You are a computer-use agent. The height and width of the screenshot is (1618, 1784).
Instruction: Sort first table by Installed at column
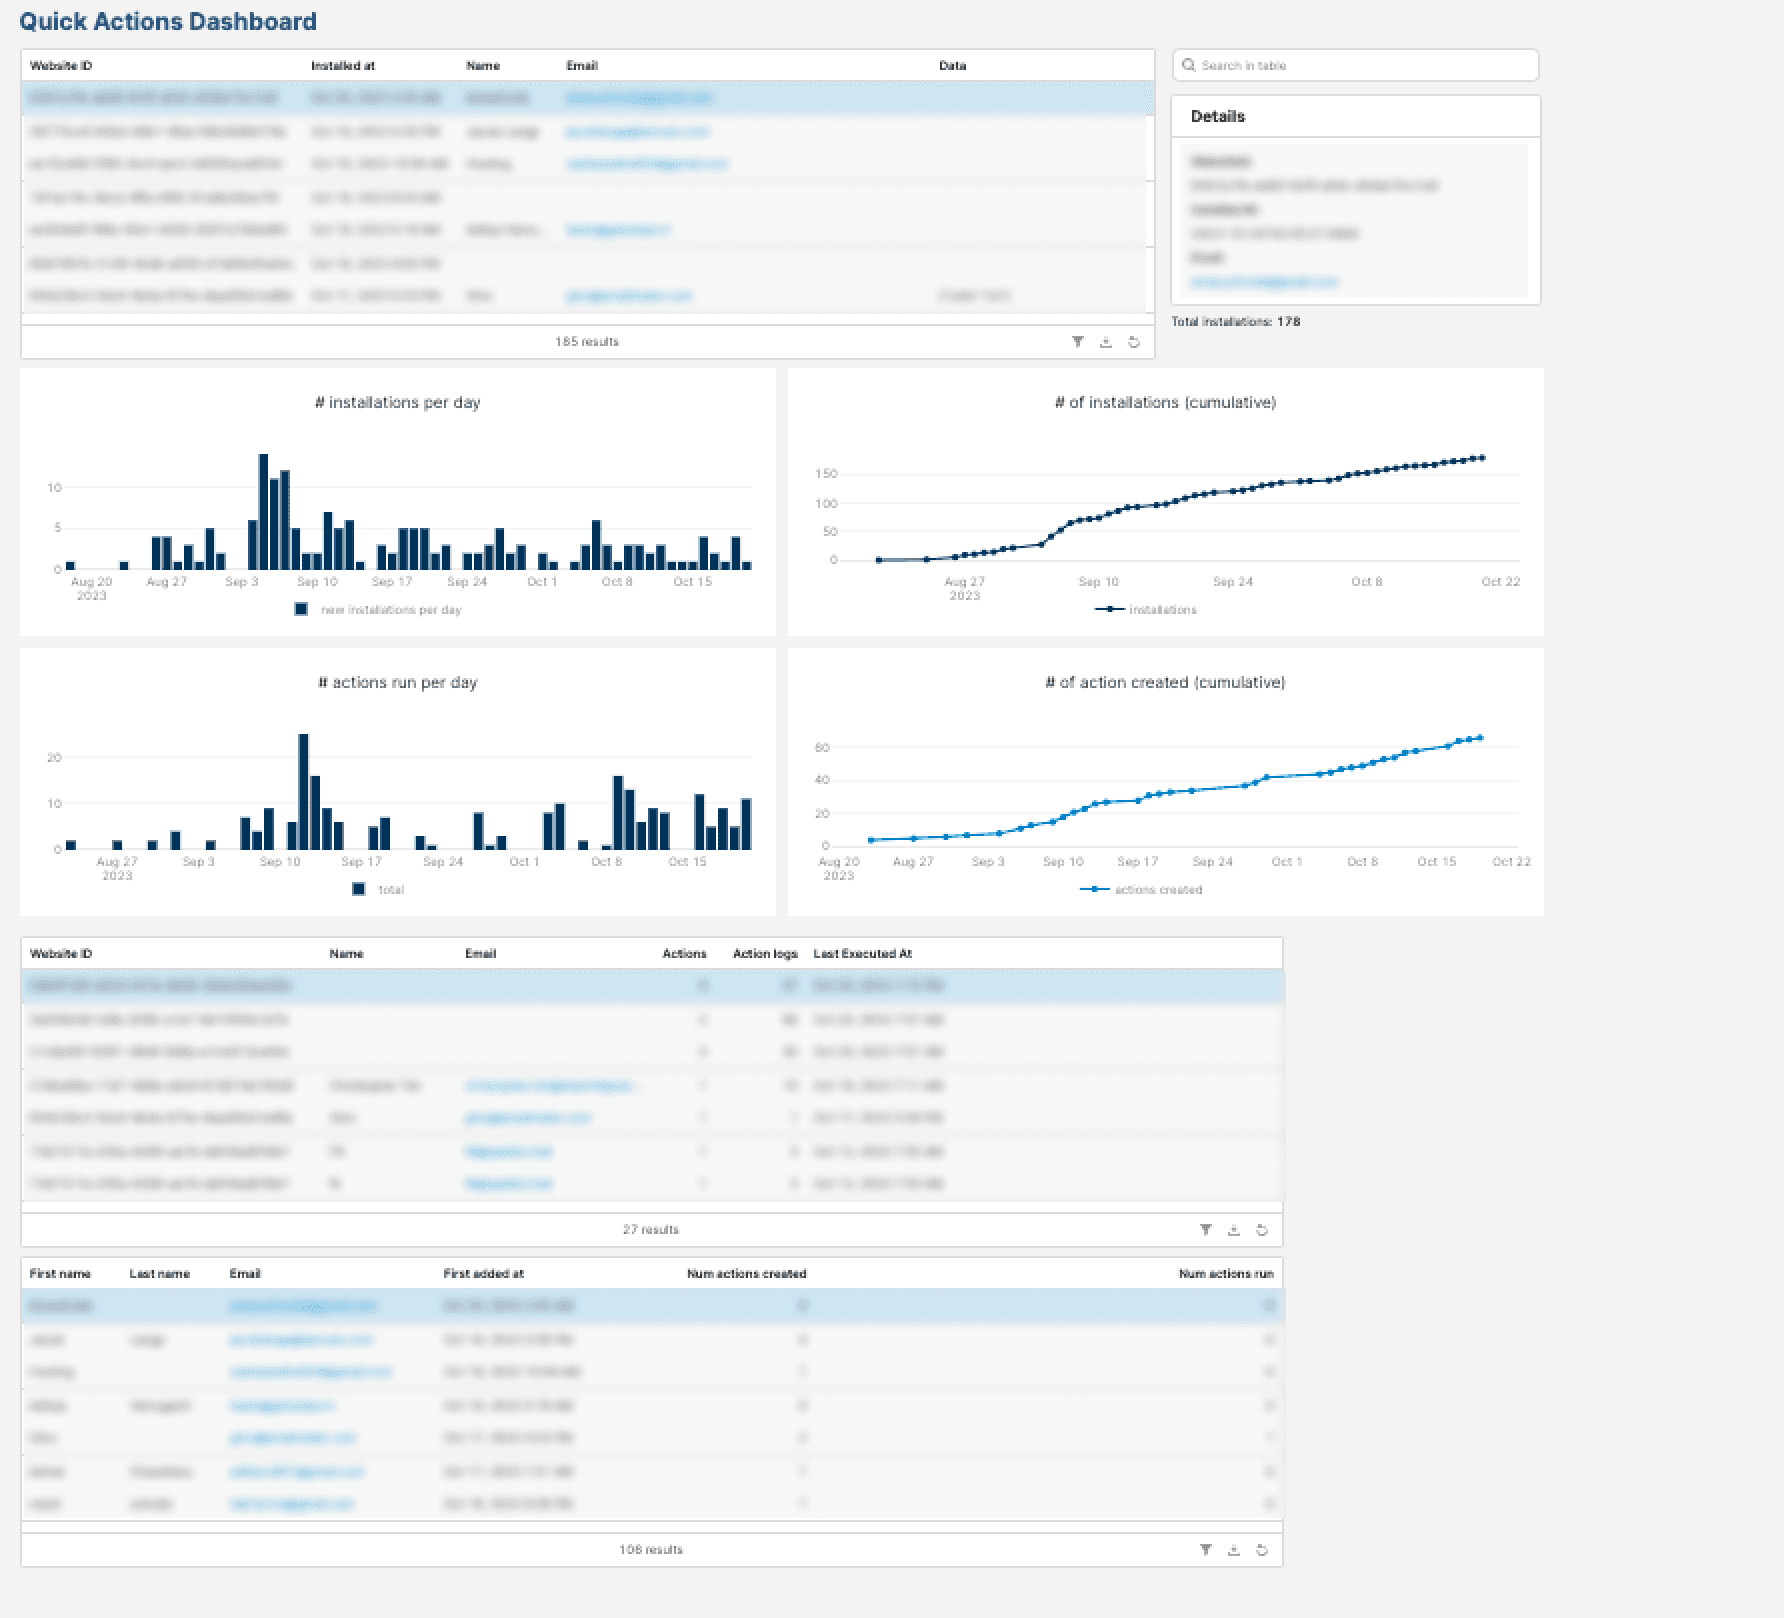[342, 66]
